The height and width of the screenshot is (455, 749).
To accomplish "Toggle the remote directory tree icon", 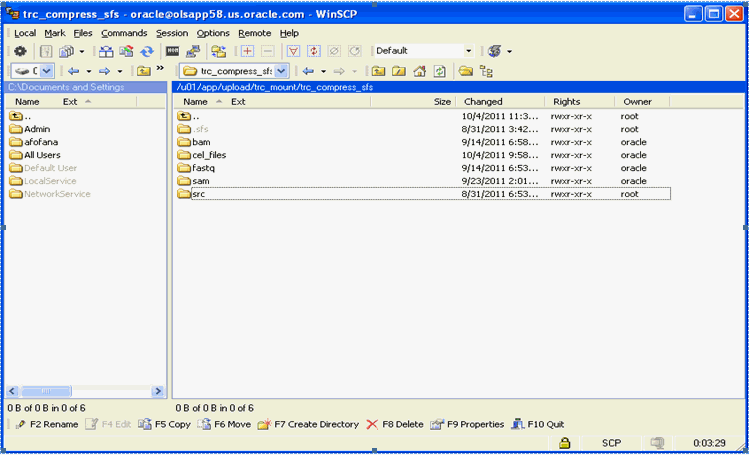I will coord(486,71).
